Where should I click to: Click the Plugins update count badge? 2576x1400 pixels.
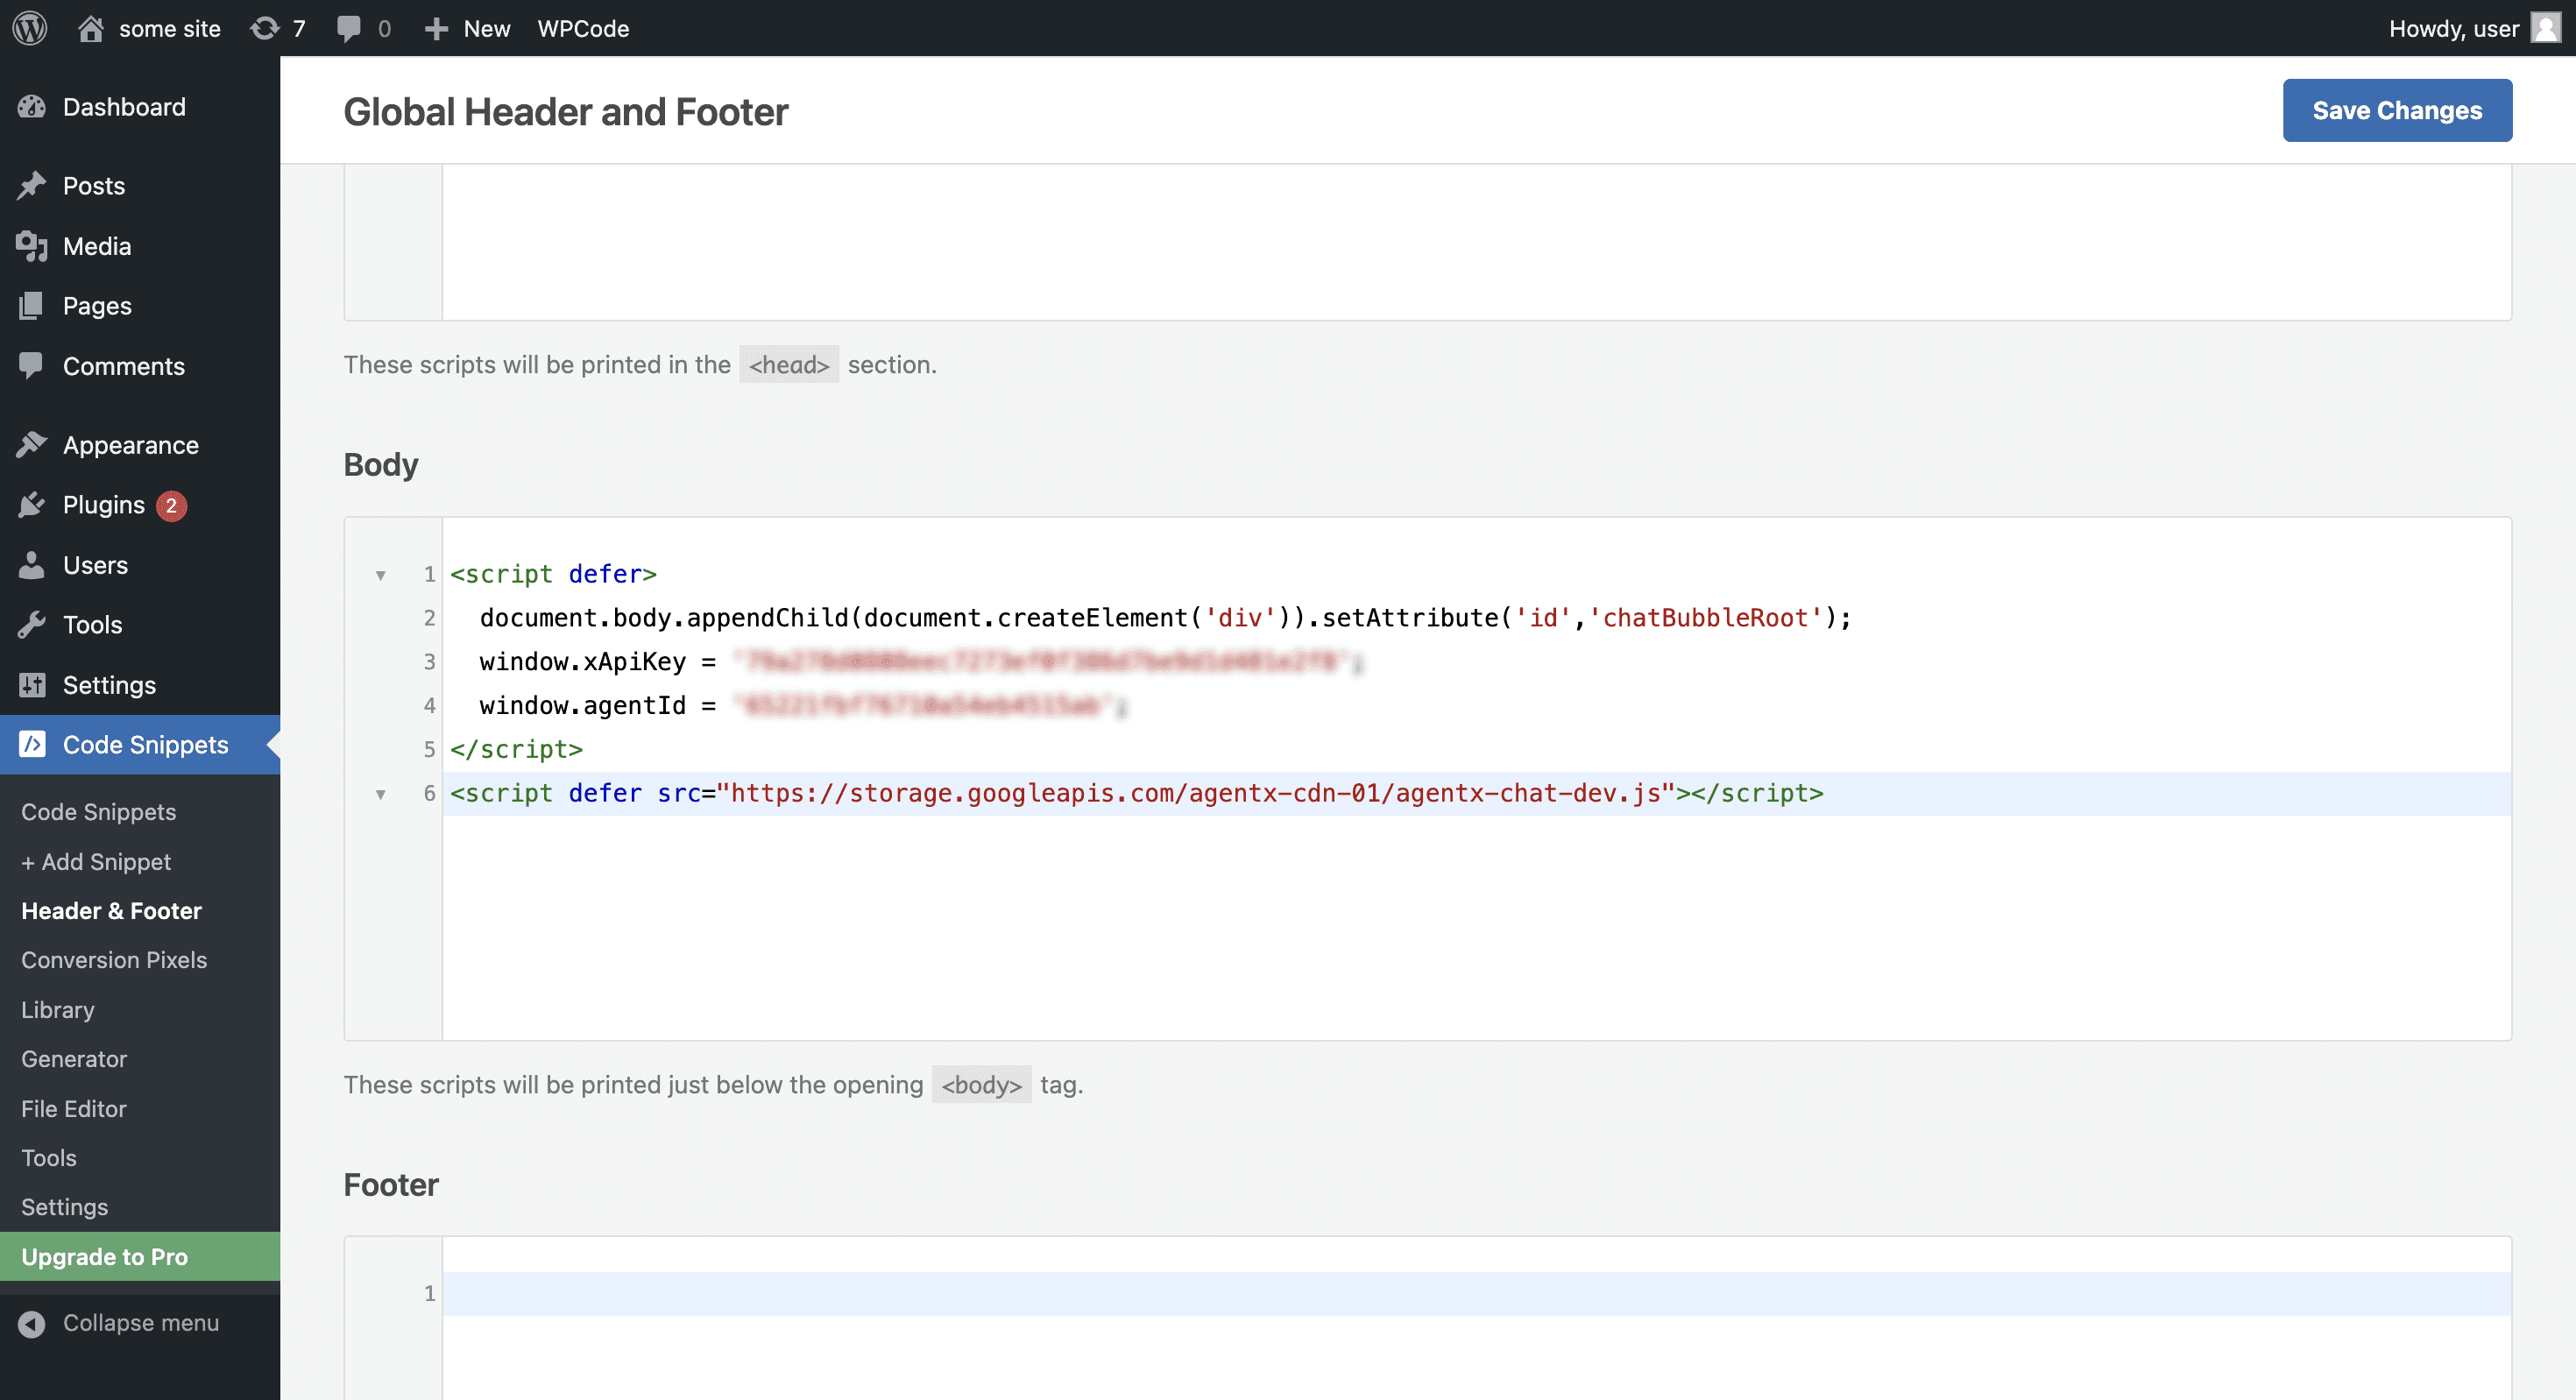(x=171, y=506)
